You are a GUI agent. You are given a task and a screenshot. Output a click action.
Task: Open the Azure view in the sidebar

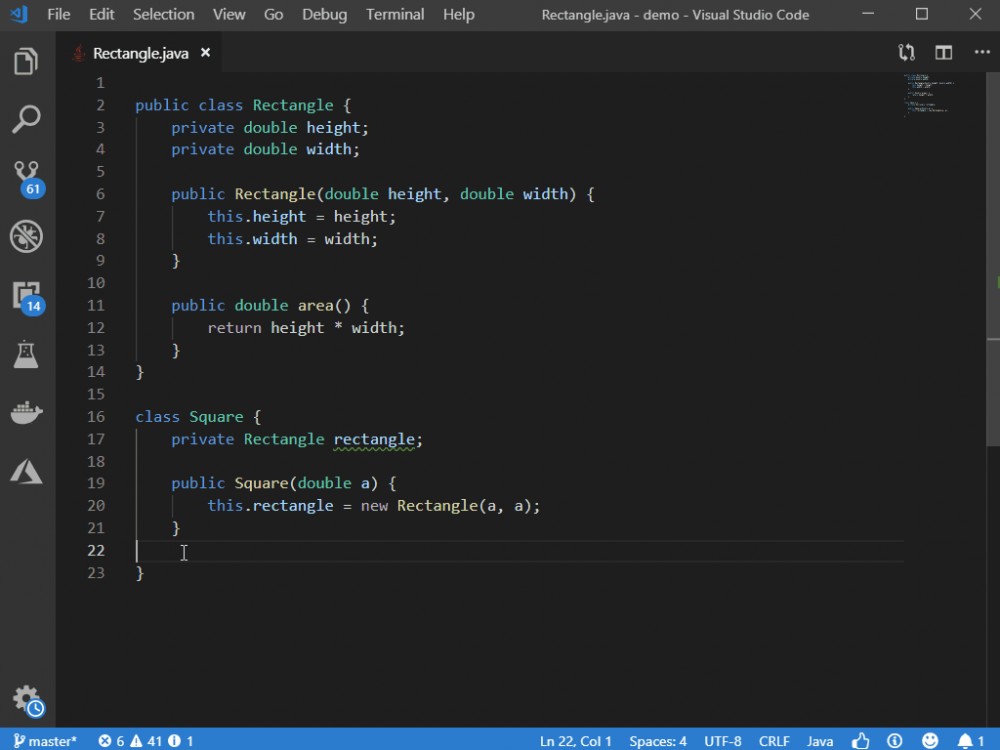click(26, 471)
